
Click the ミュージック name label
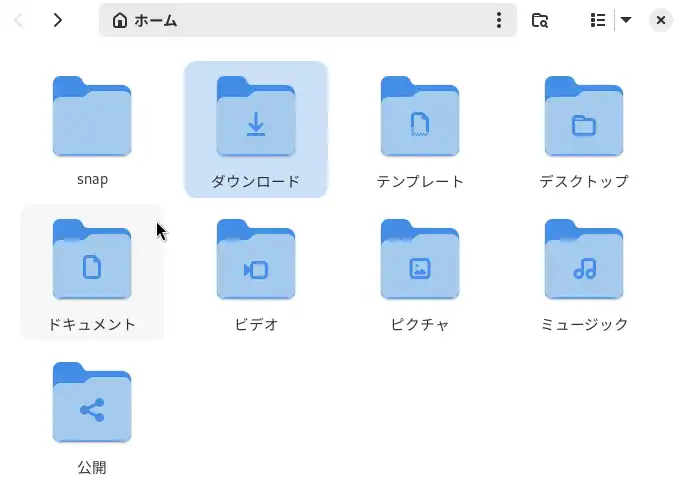(x=584, y=324)
